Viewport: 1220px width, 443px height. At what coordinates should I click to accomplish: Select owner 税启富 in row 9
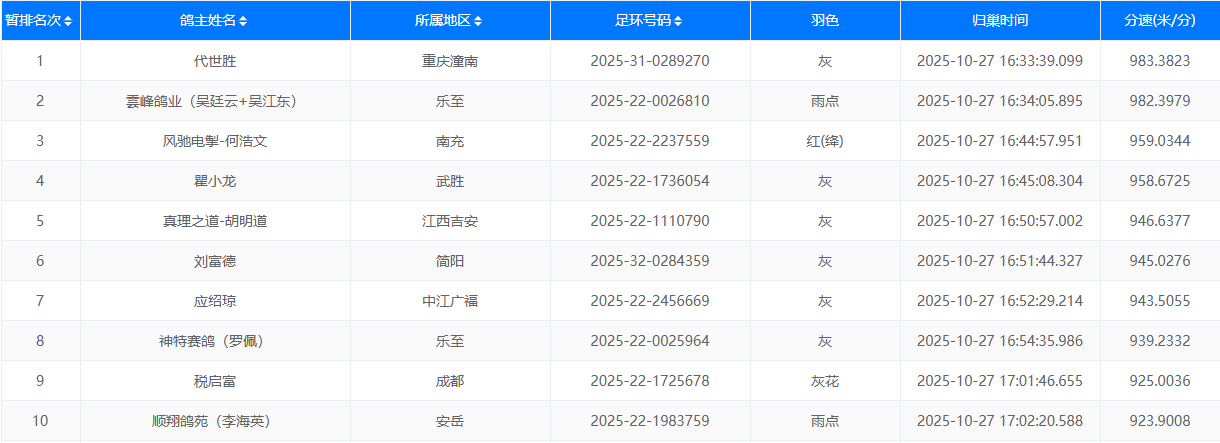pos(215,381)
